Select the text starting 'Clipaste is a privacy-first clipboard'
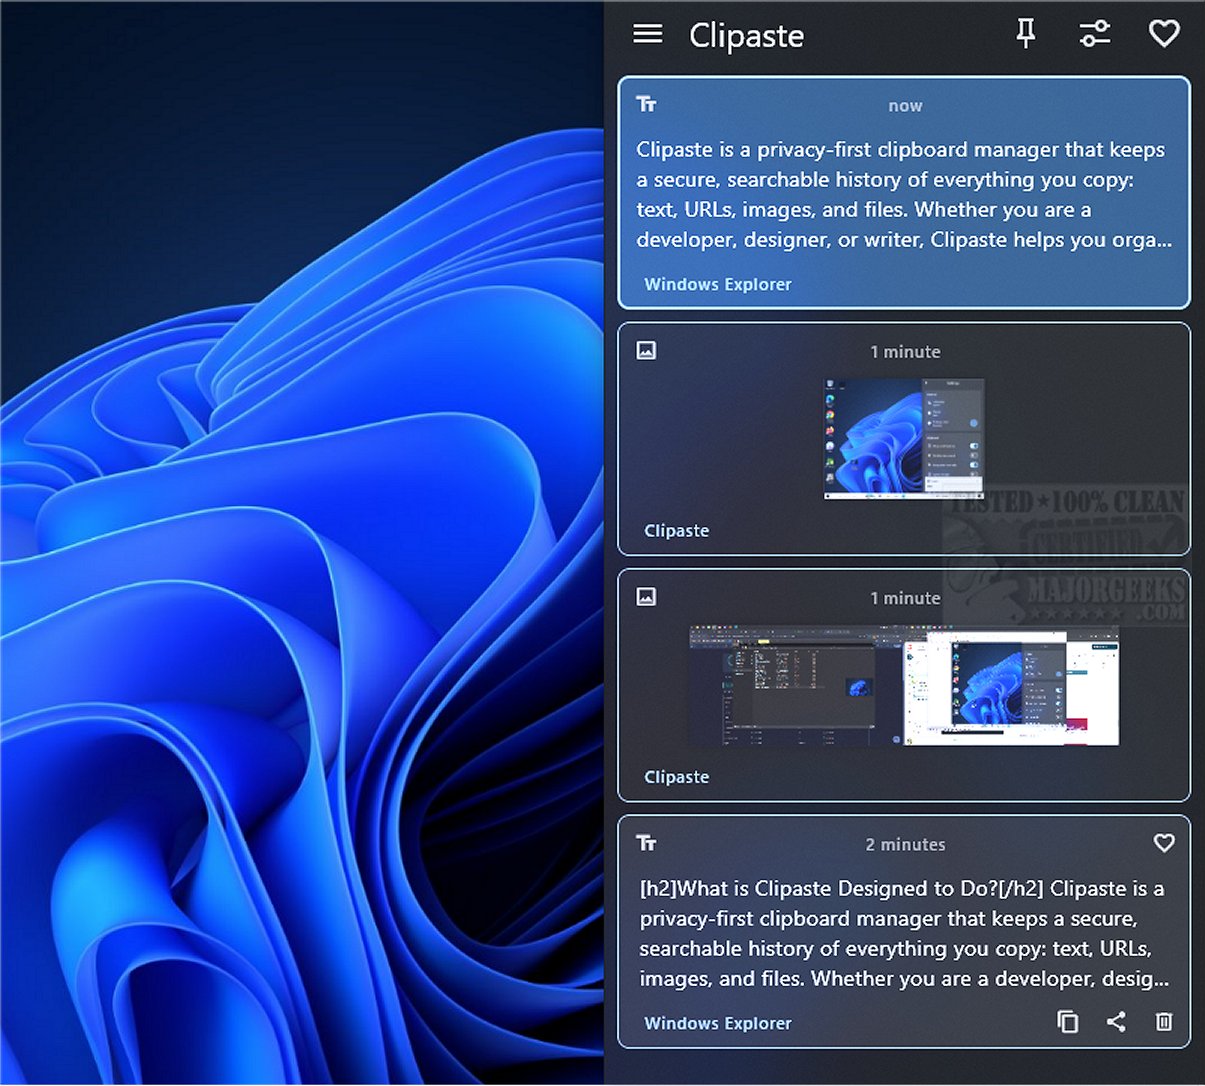The image size is (1205, 1086). pyautogui.click(x=904, y=194)
